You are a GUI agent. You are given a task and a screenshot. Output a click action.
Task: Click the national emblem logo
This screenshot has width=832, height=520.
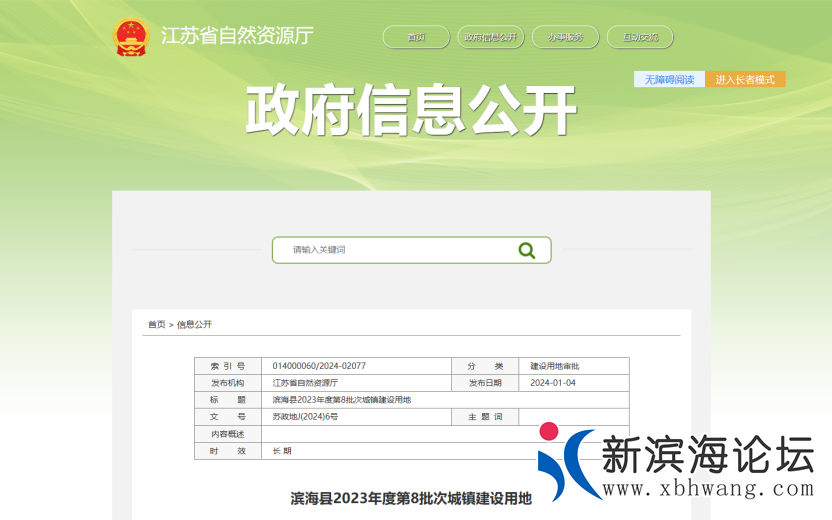tap(130, 37)
